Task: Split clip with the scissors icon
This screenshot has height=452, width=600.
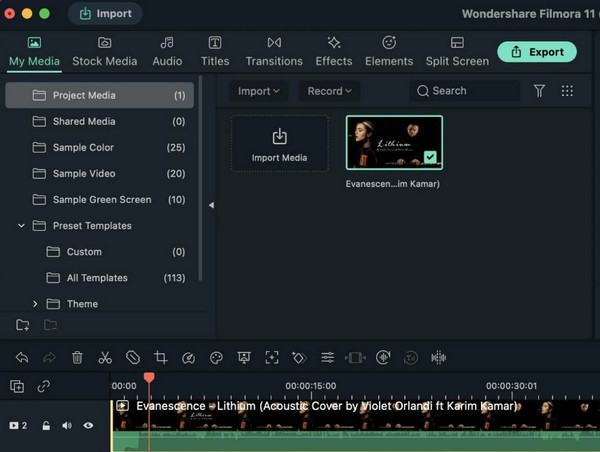Action: point(105,358)
